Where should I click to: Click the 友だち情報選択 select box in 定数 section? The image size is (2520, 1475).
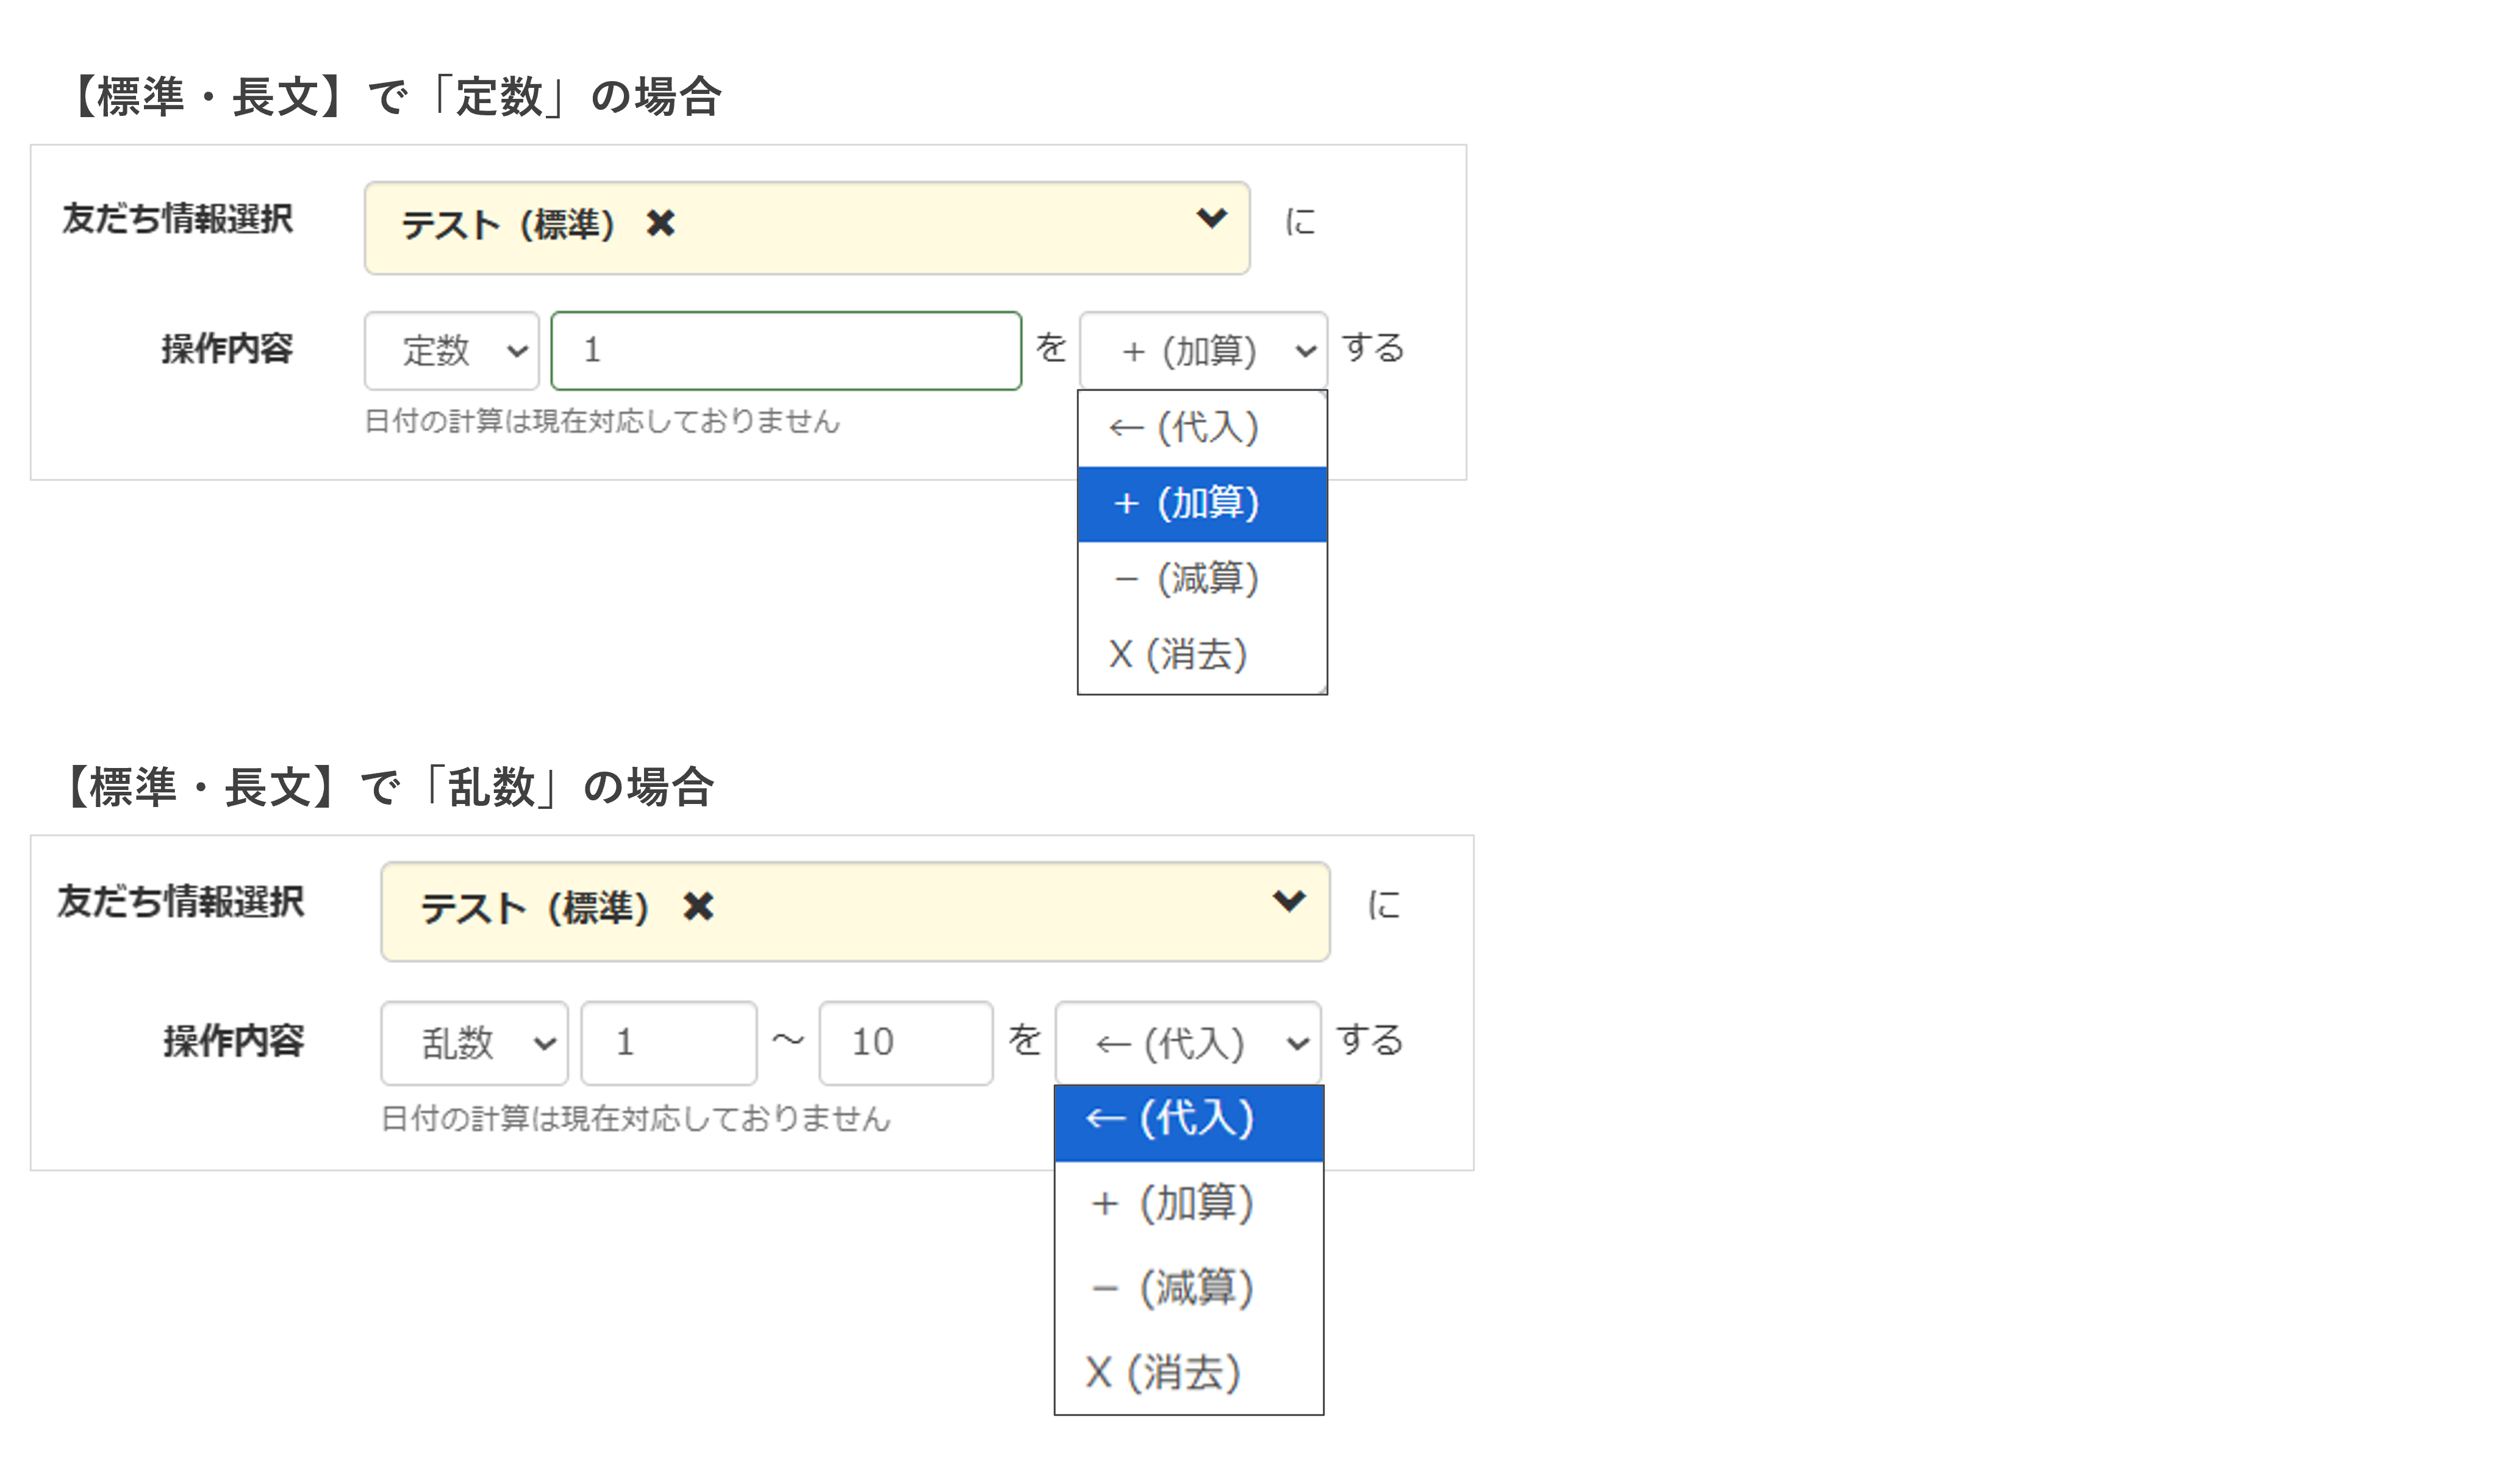(x=807, y=228)
